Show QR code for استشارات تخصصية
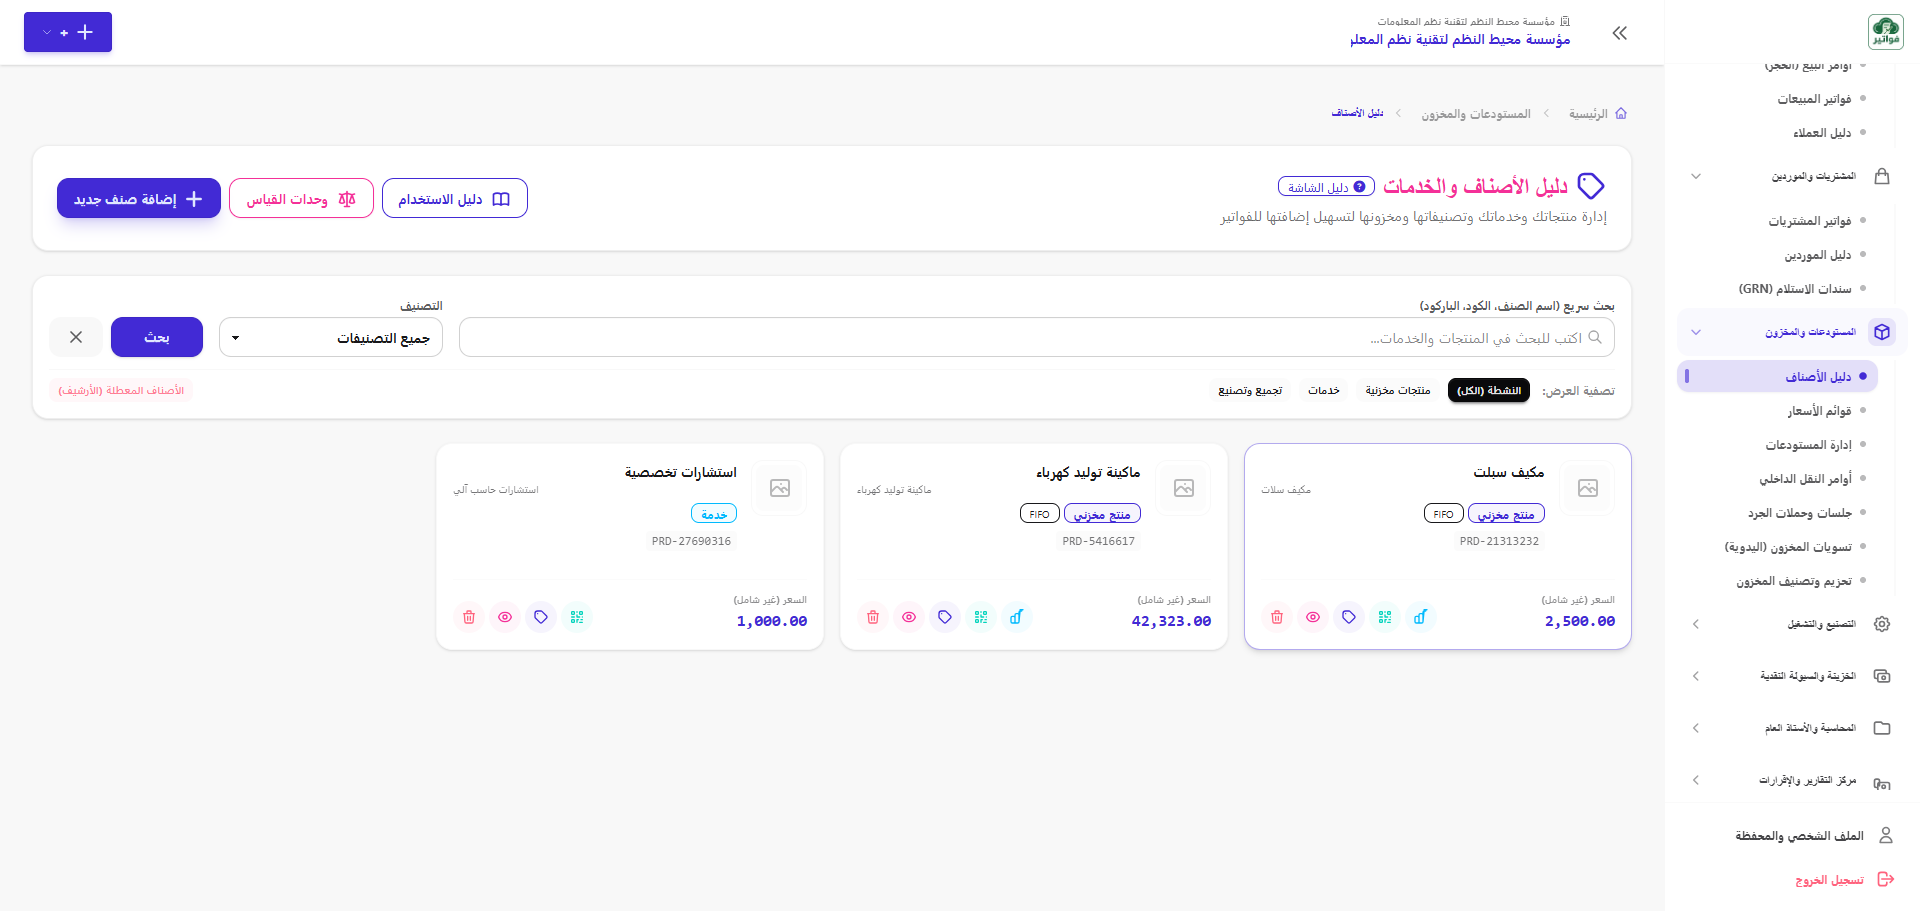The height and width of the screenshot is (911, 1920). pyautogui.click(x=577, y=617)
